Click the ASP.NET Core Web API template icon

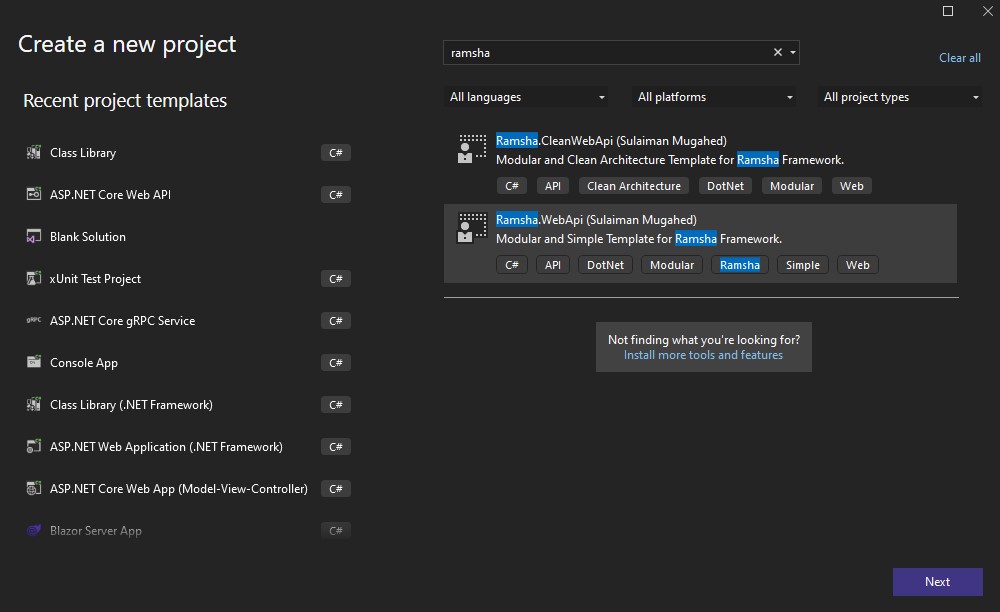pyautogui.click(x=33, y=194)
